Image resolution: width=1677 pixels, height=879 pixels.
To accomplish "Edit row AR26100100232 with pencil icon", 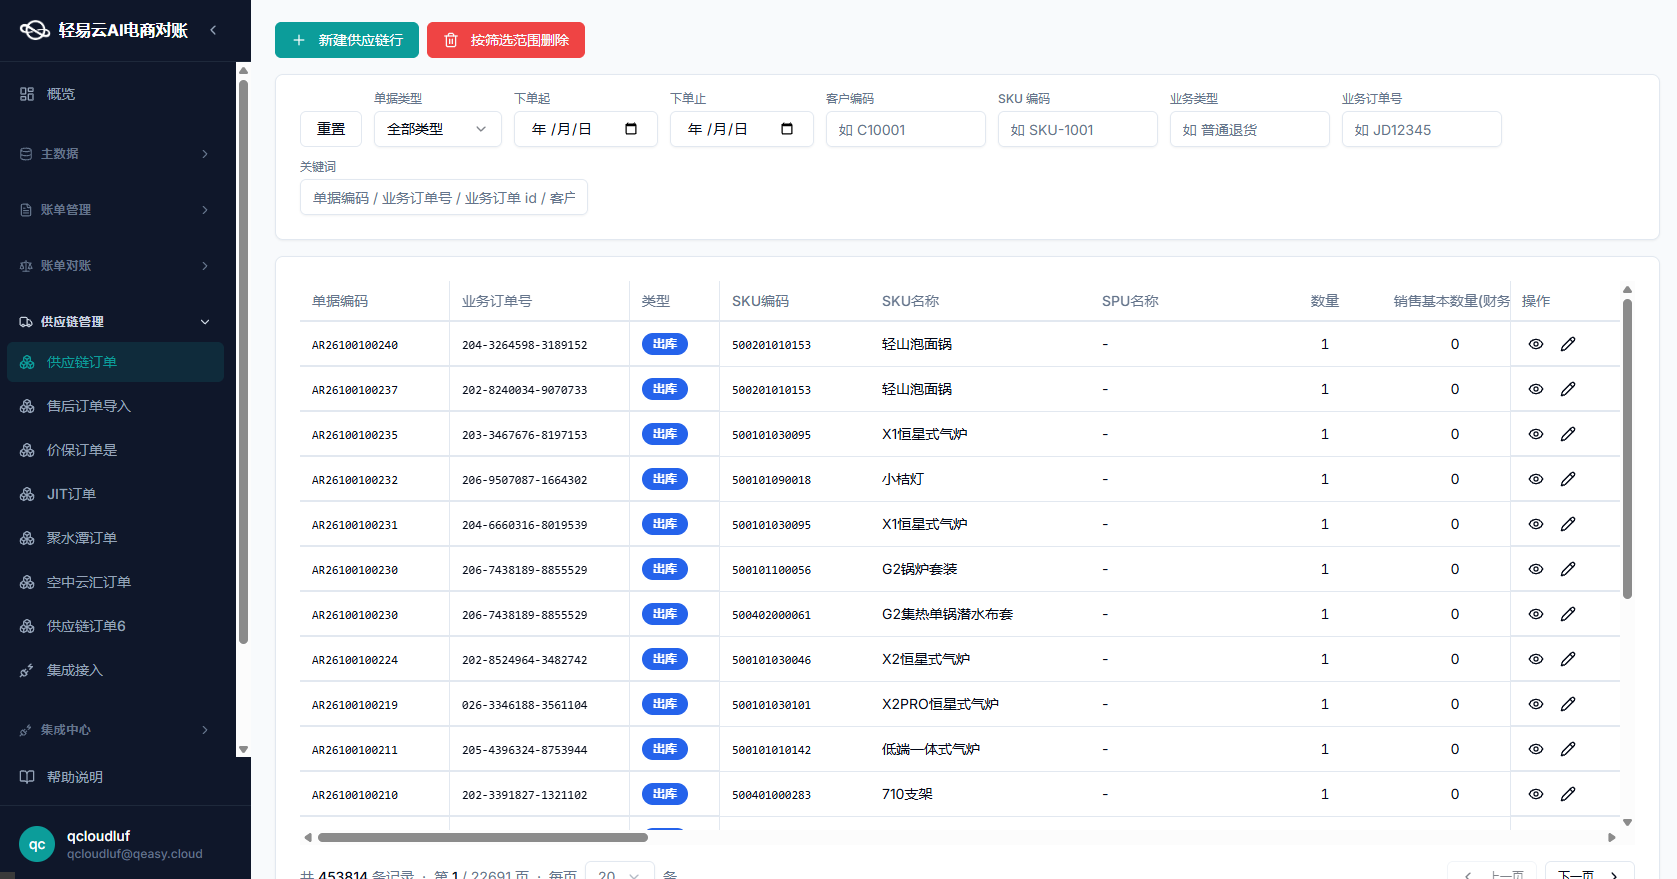I will click(1568, 479).
